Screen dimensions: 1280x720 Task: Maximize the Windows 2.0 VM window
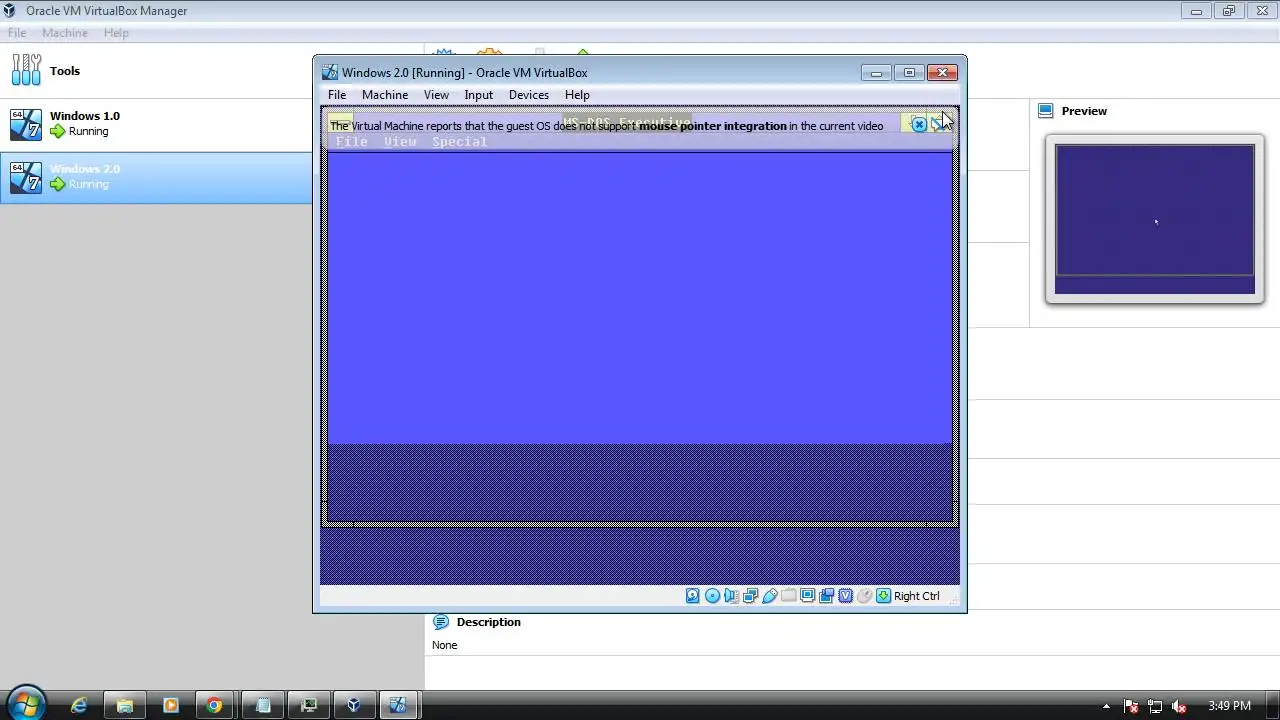pyautogui.click(x=909, y=73)
